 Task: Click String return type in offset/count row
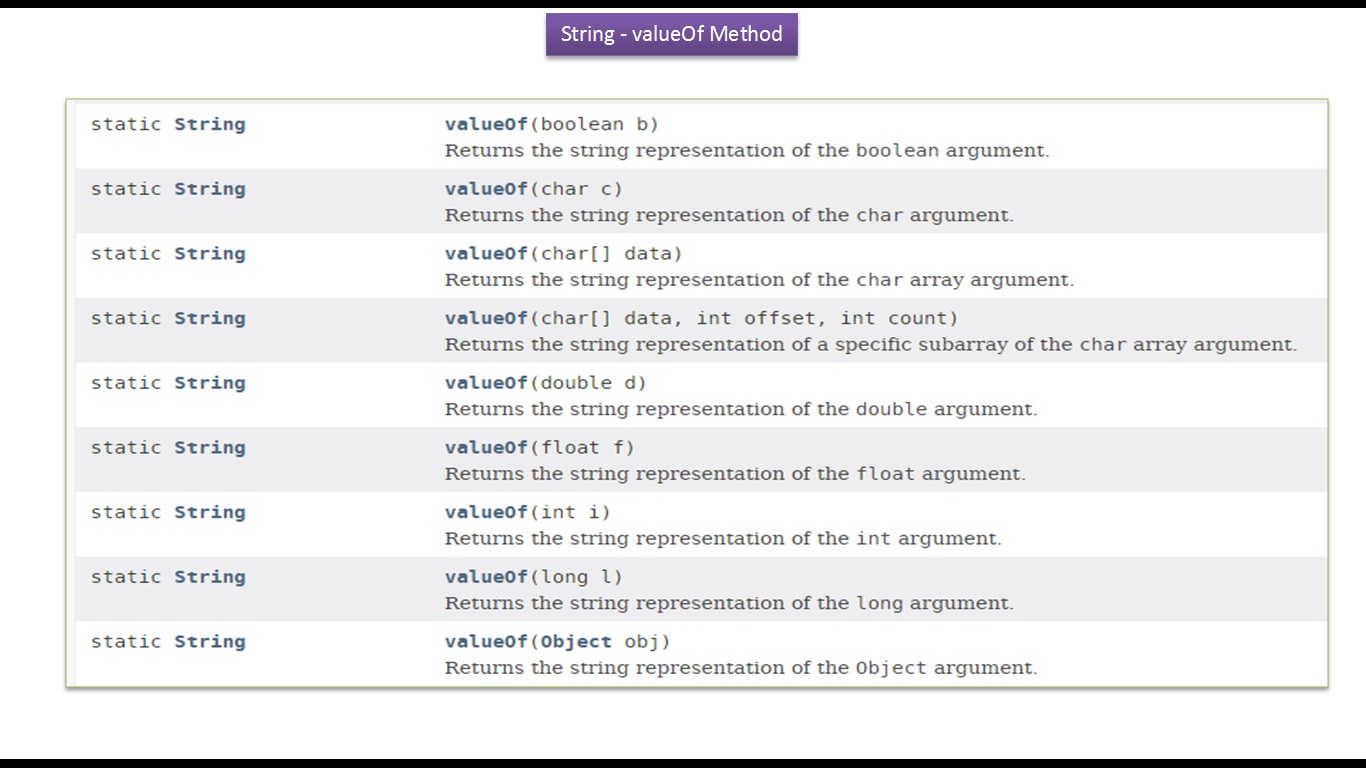pos(210,318)
